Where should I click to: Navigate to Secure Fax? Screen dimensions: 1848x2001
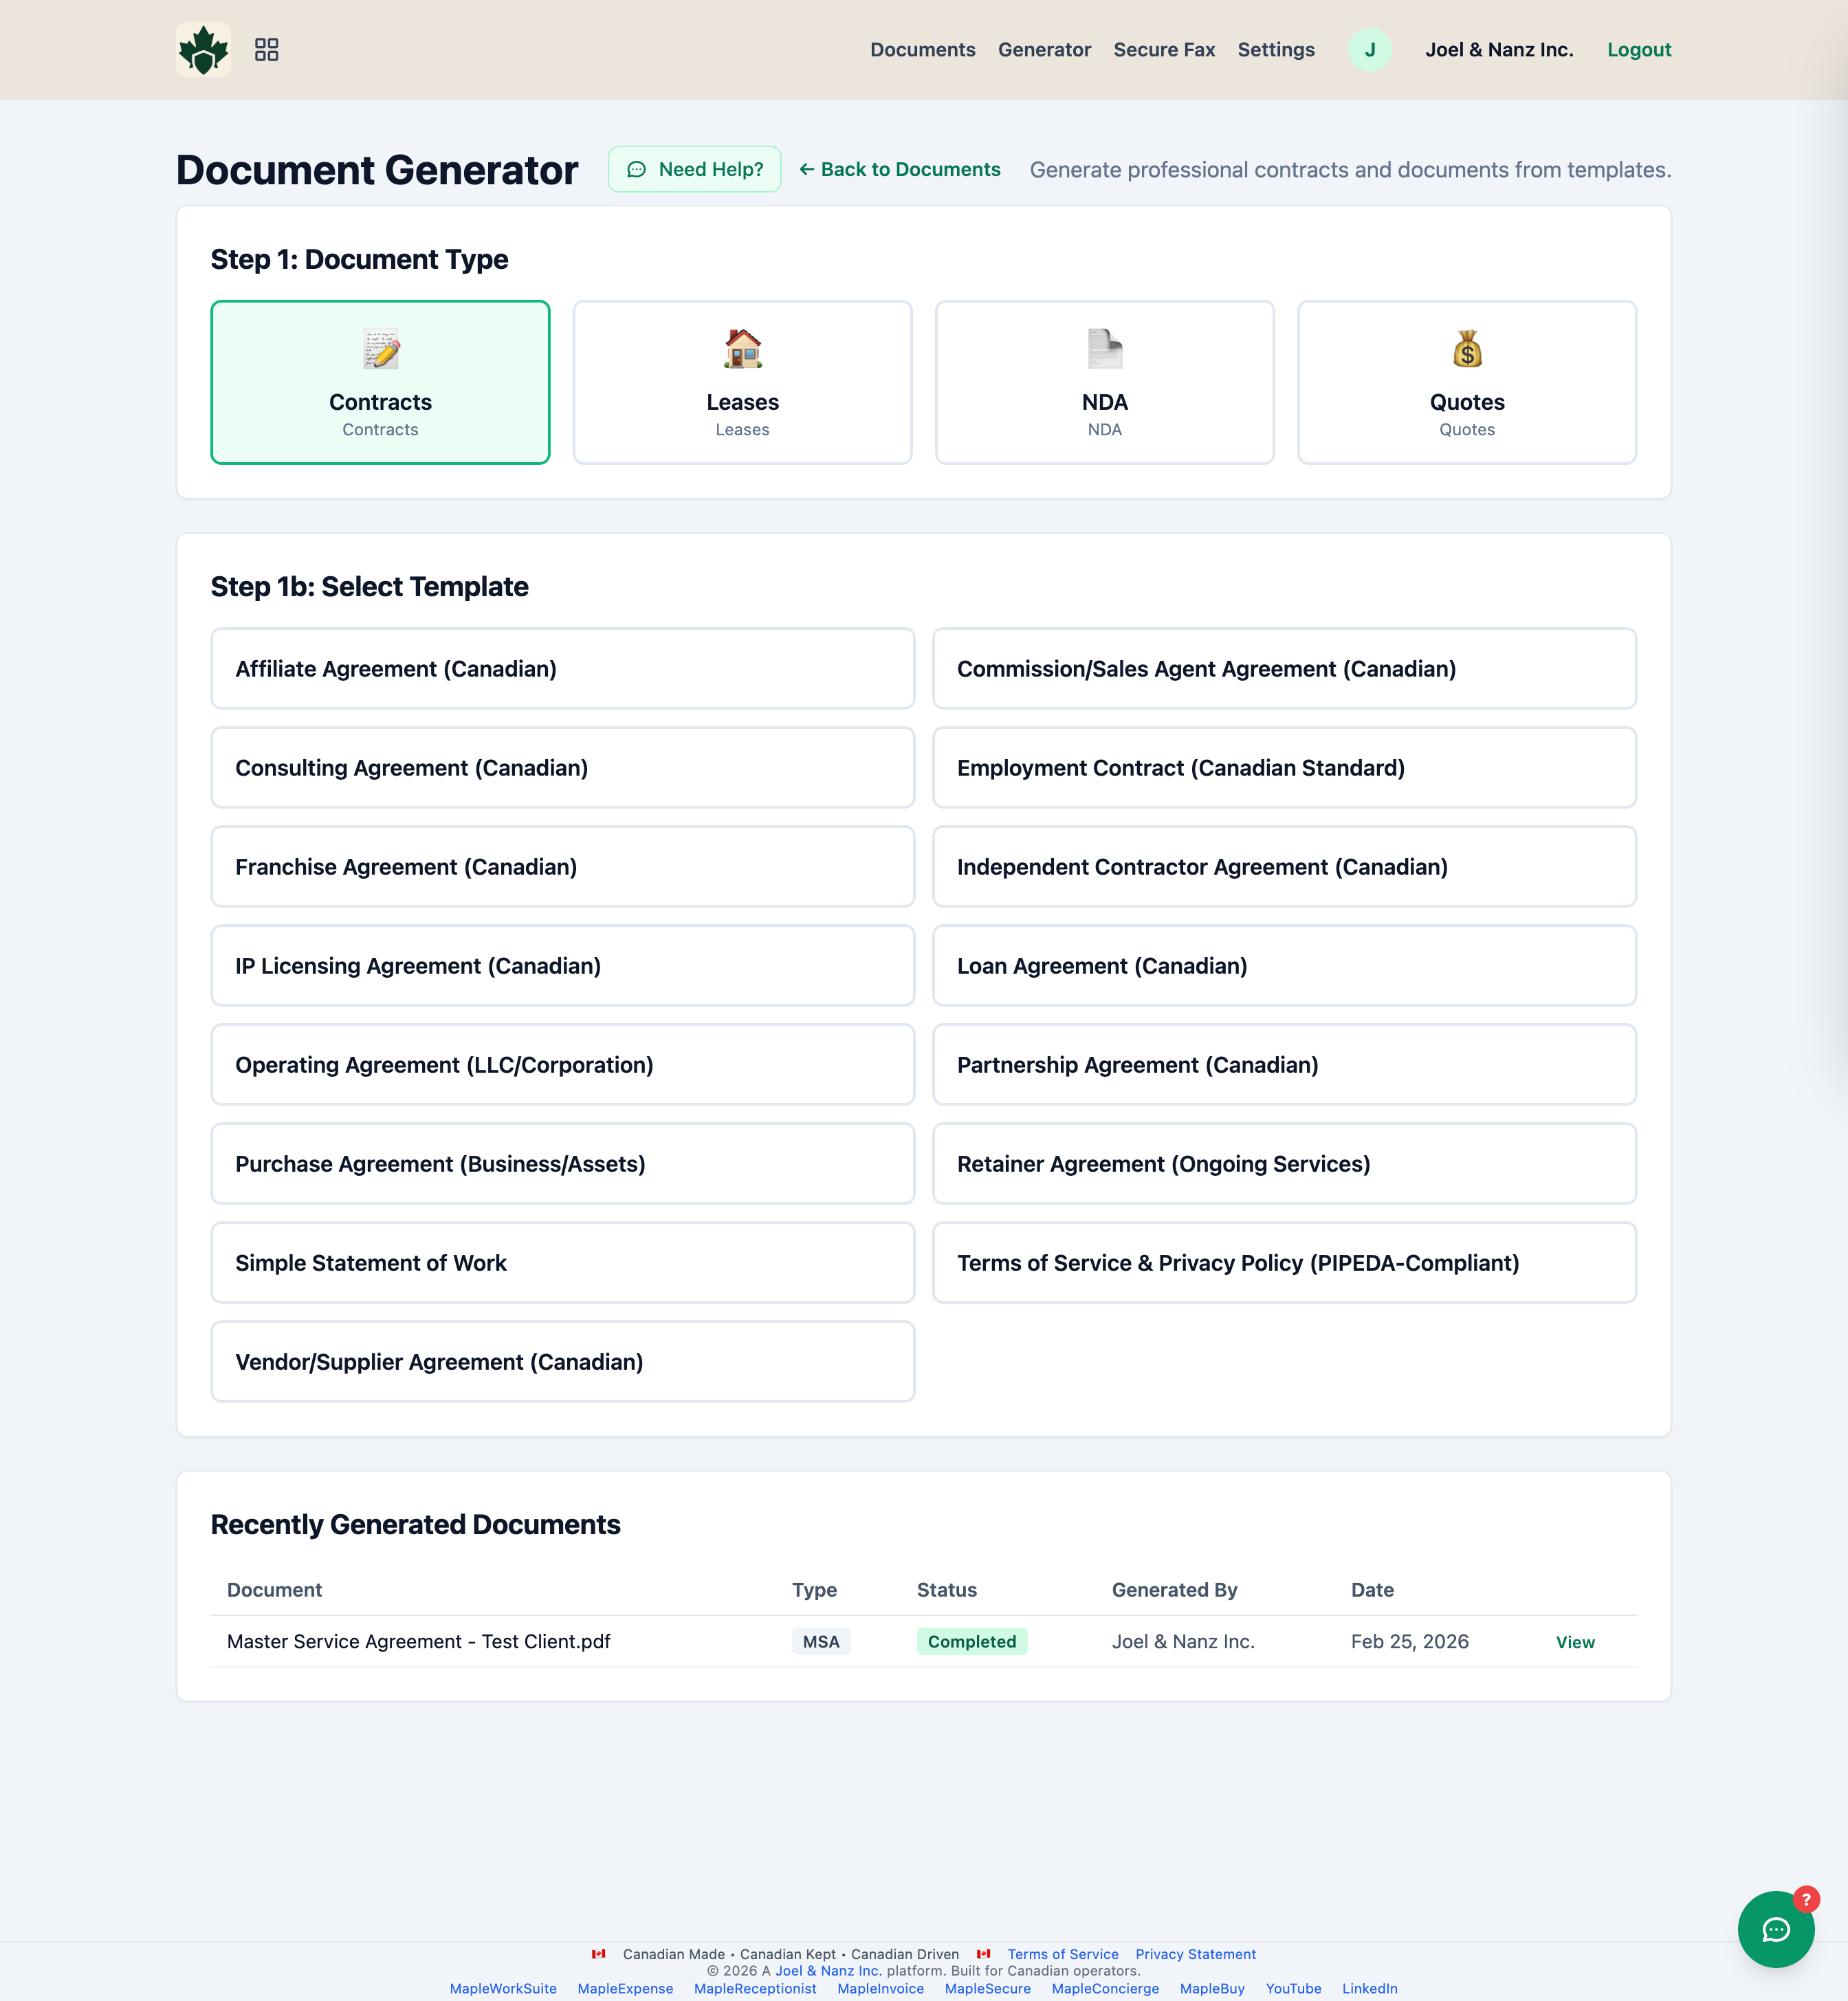pyautogui.click(x=1163, y=49)
